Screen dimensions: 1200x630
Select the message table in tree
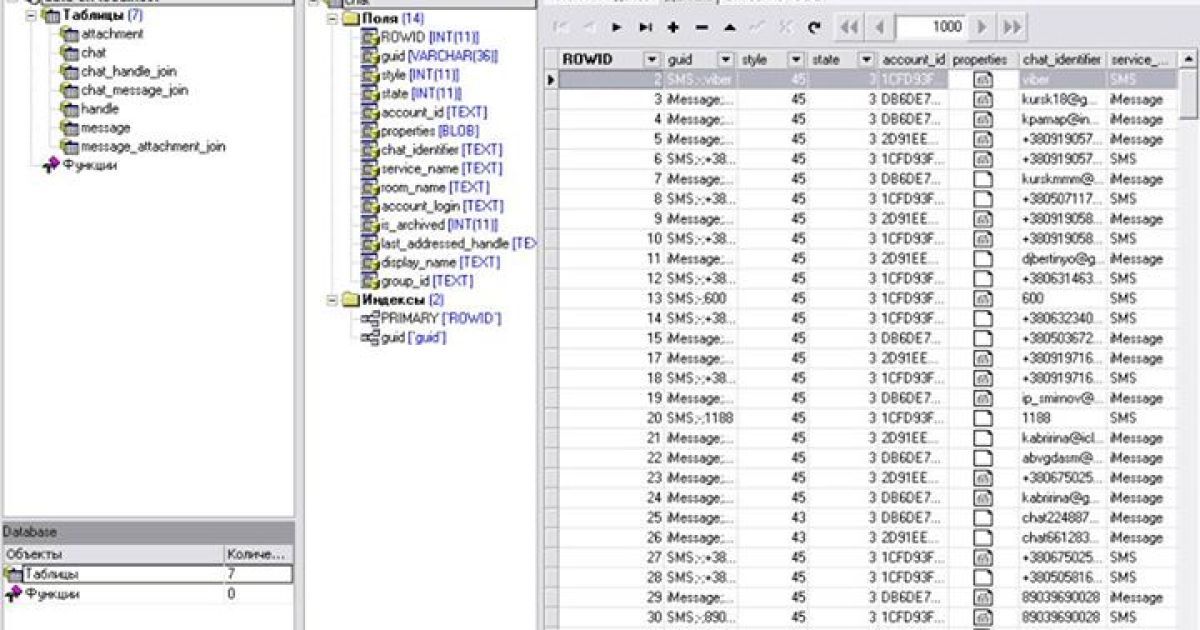click(105, 128)
